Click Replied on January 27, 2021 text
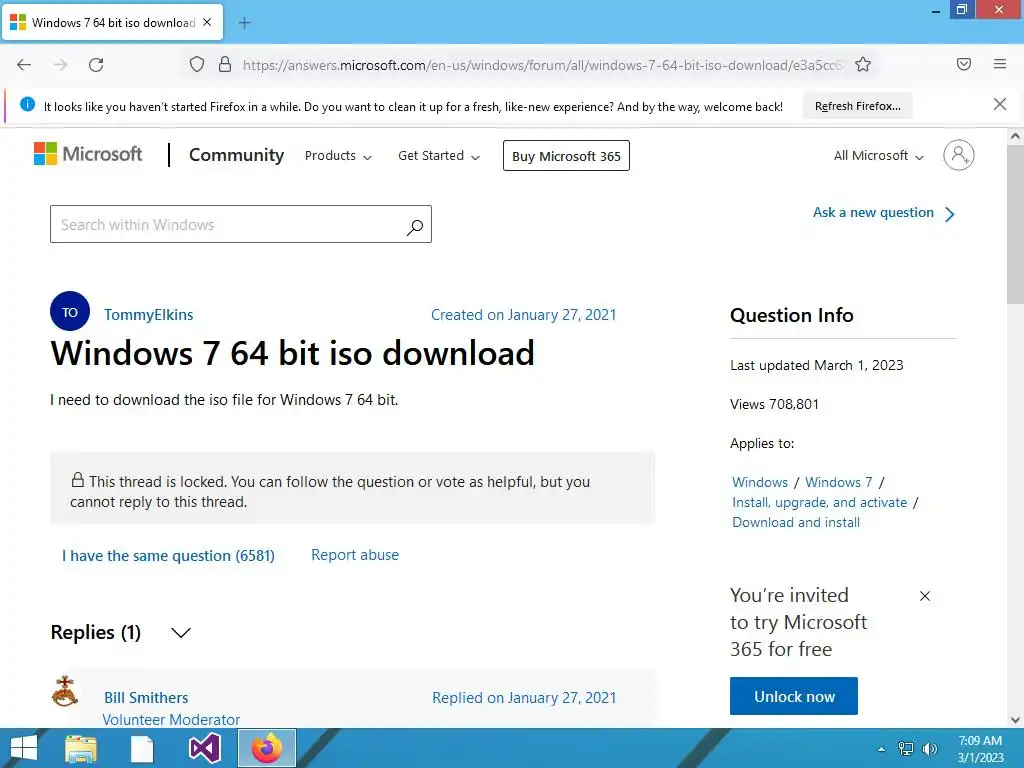1024x768 pixels. (524, 697)
